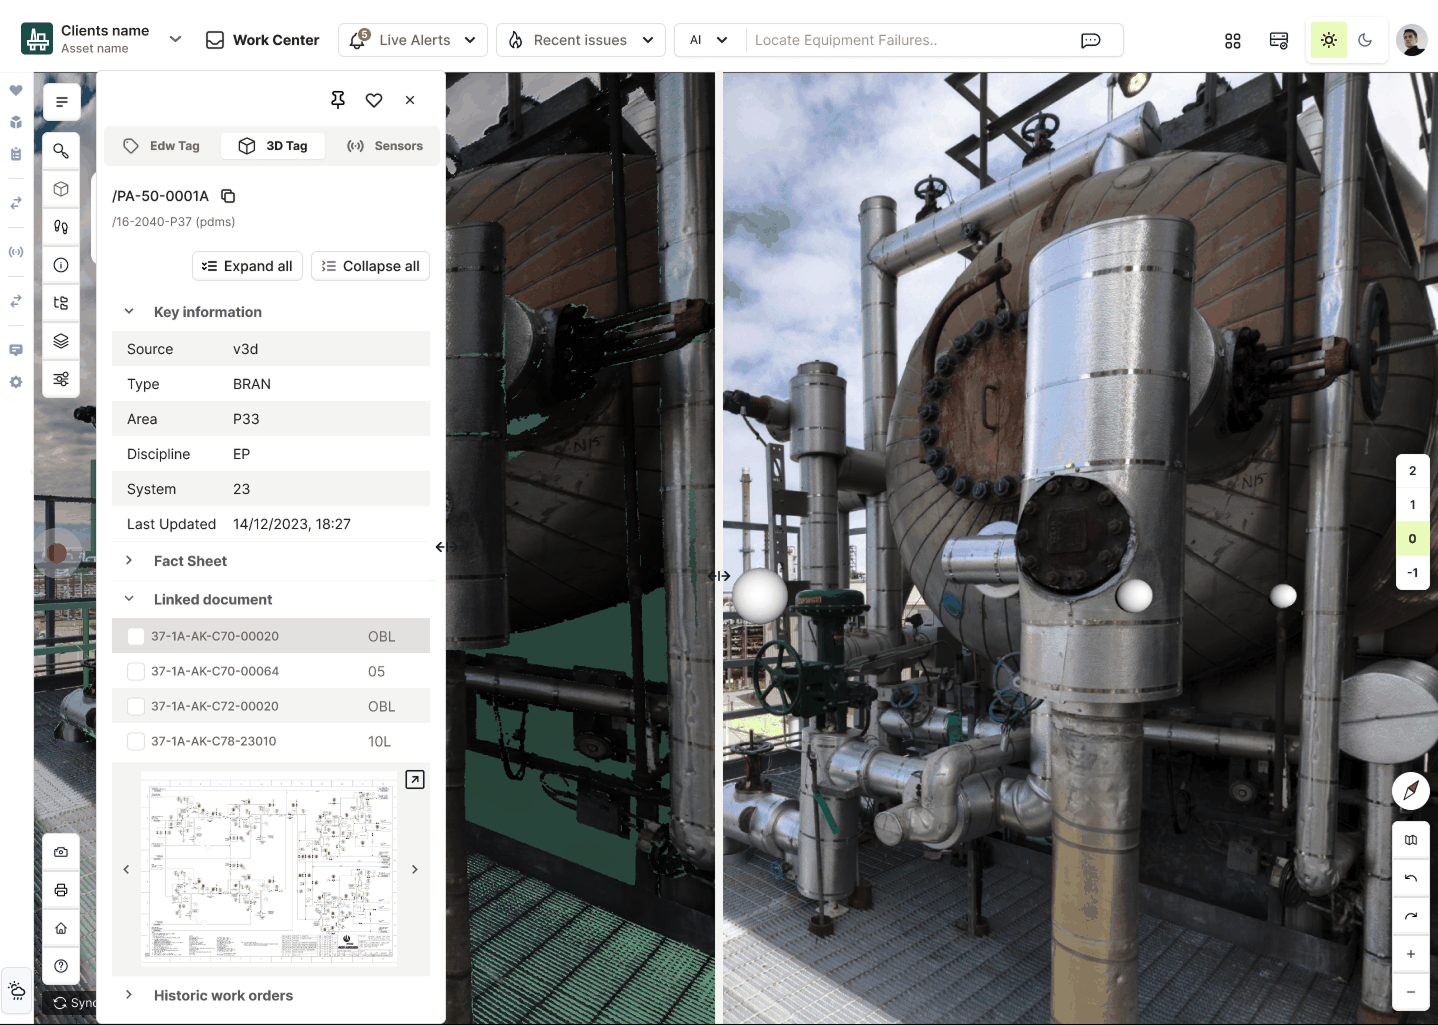Open linked document preview in fullscreen
Image resolution: width=1438 pixels, height=1025 pixels.
point(415,780)
